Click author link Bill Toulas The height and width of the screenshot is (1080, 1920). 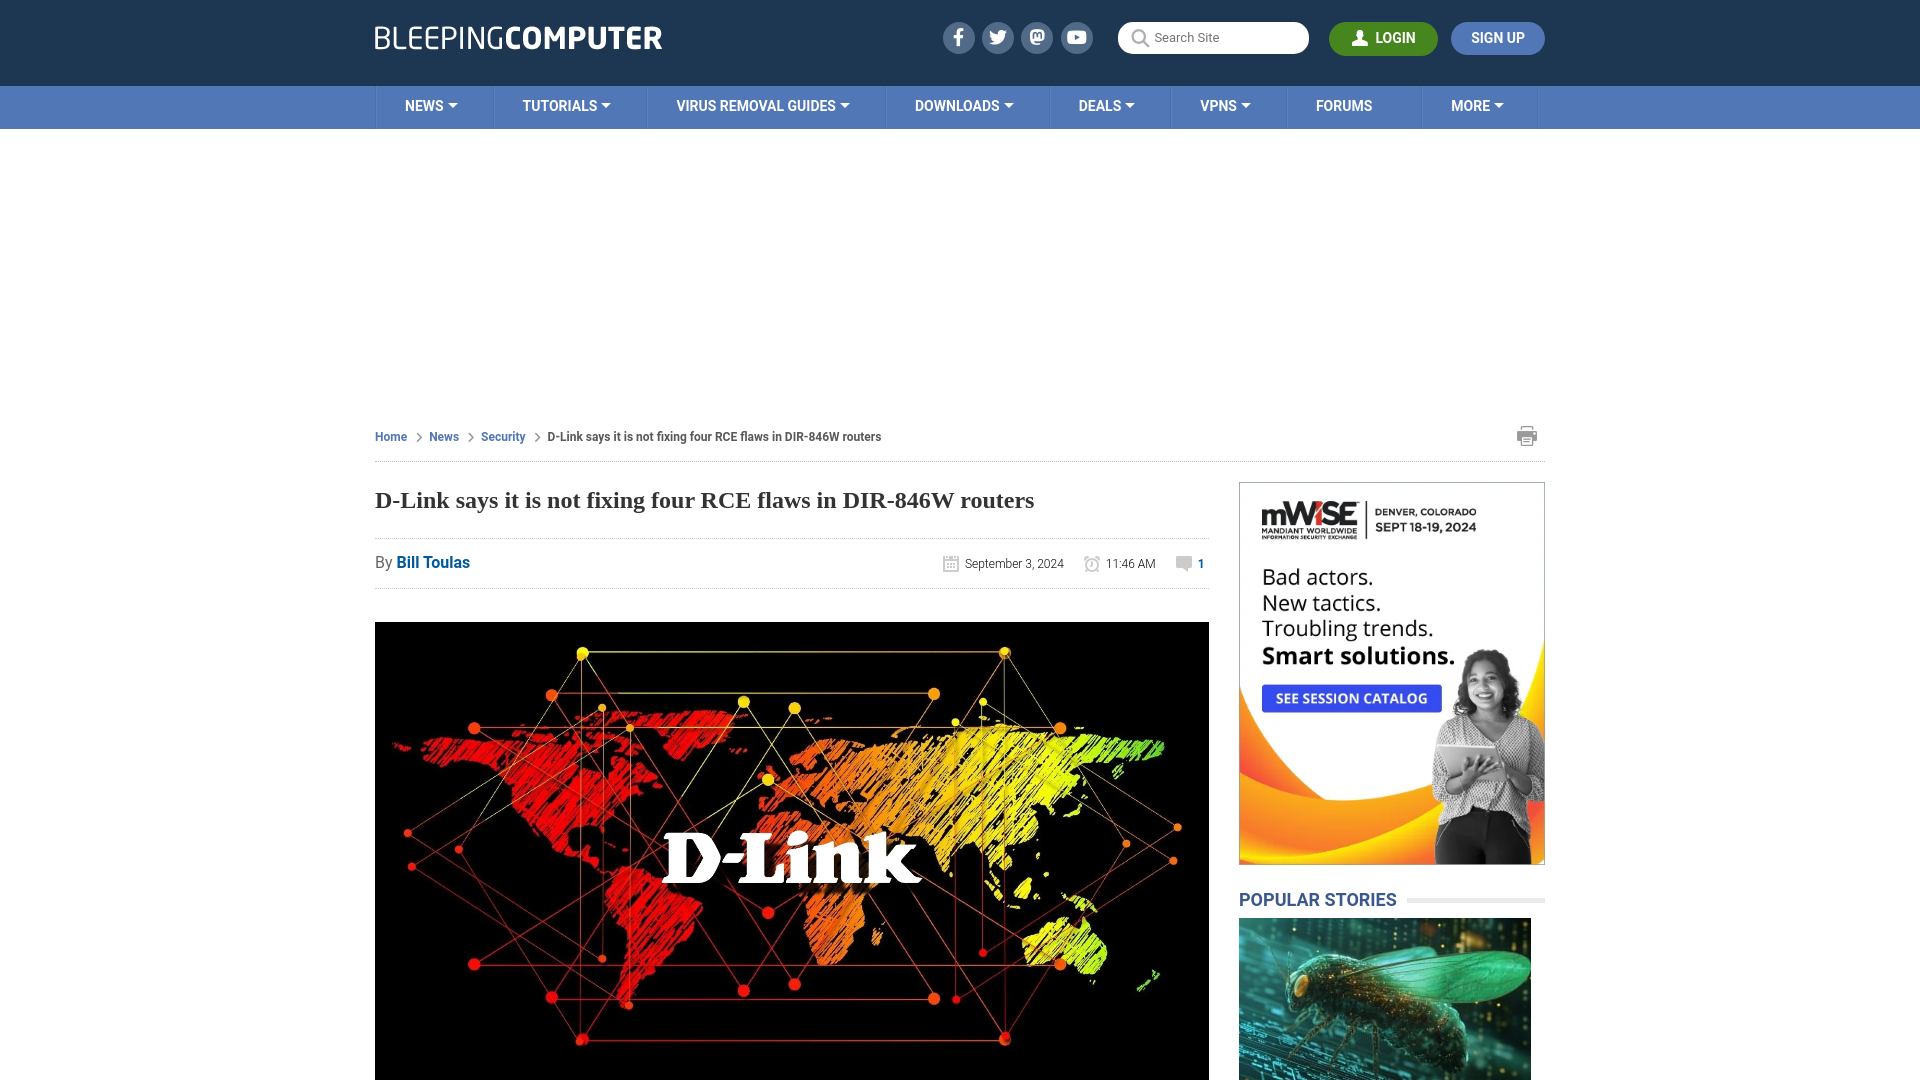(433, 562)
